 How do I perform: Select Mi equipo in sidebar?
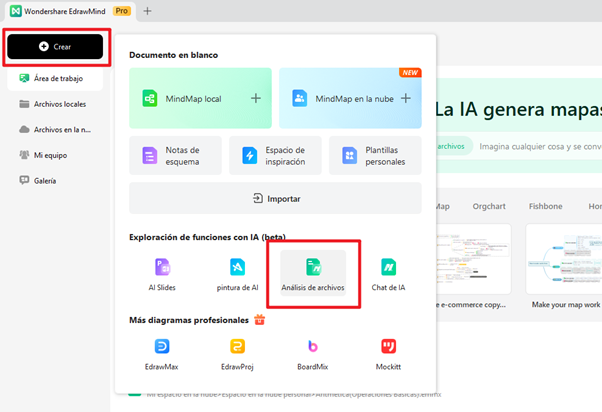click(x=50, y=155)
